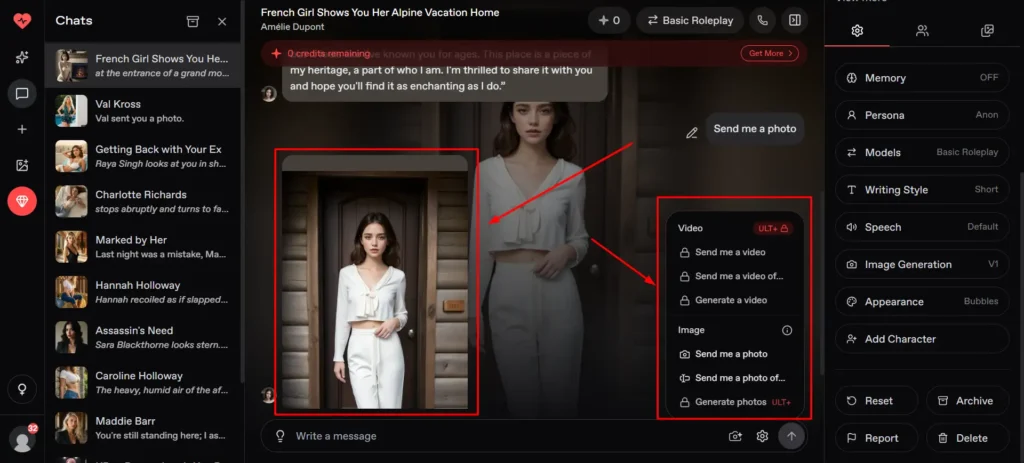The image size is (1024, 463).
Task: Click the camera plus icon in message bar
Action: click(735, 436)
